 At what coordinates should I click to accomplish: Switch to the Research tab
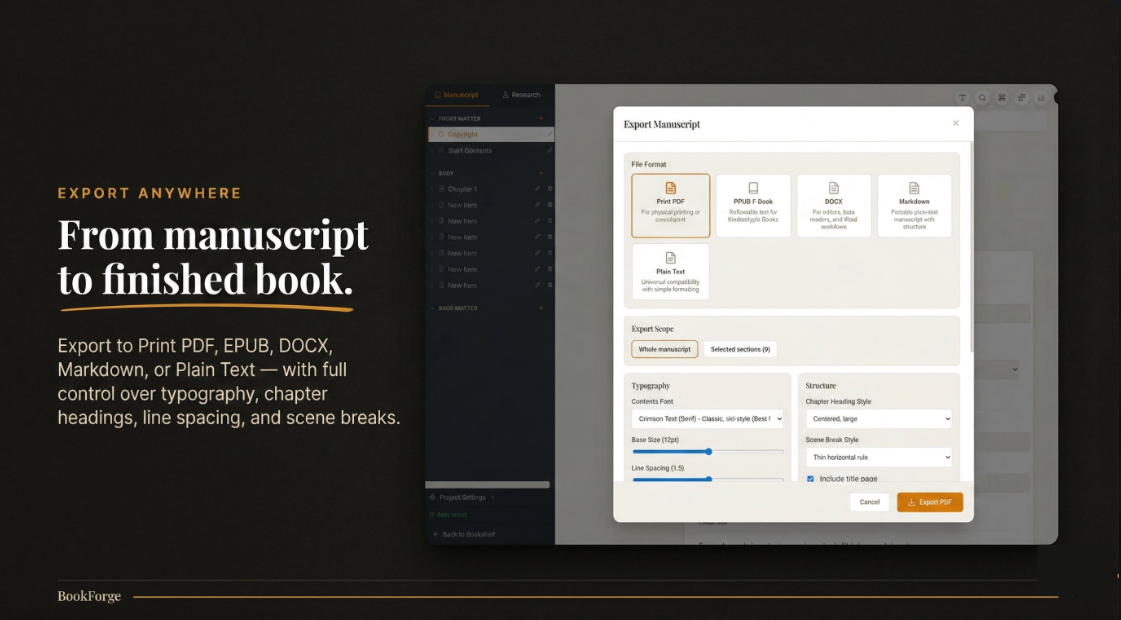[x=521, y=95]
